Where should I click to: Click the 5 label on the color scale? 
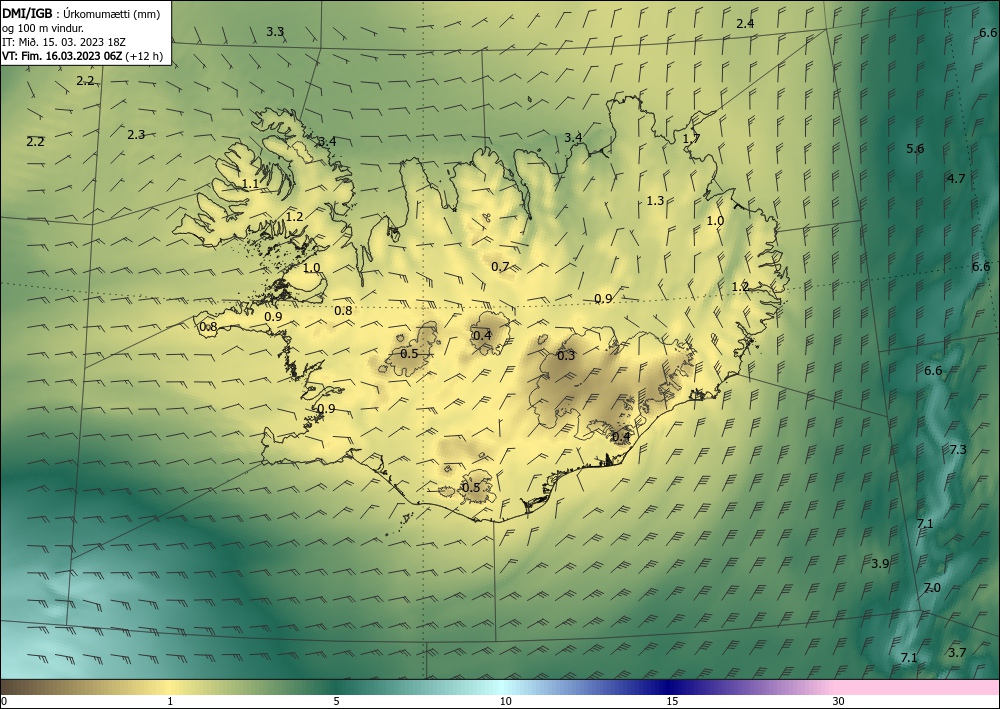(336, 702)
